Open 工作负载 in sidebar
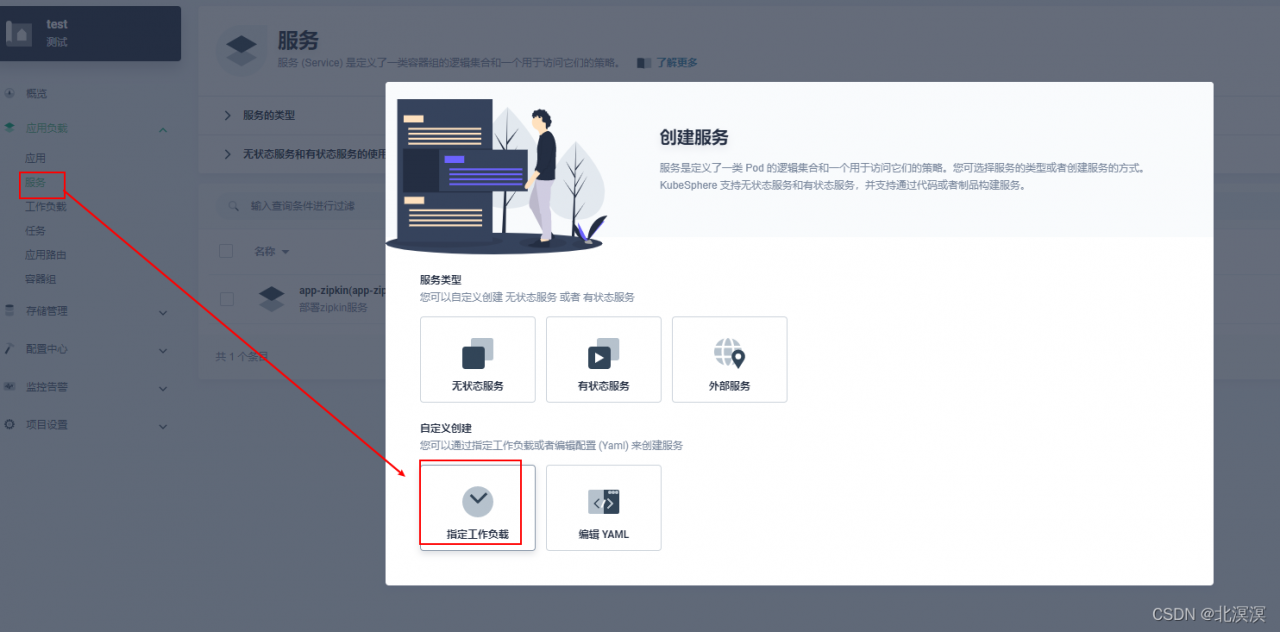The width and height of the screenshot is (1280, 632). click(x=46, y=207)
